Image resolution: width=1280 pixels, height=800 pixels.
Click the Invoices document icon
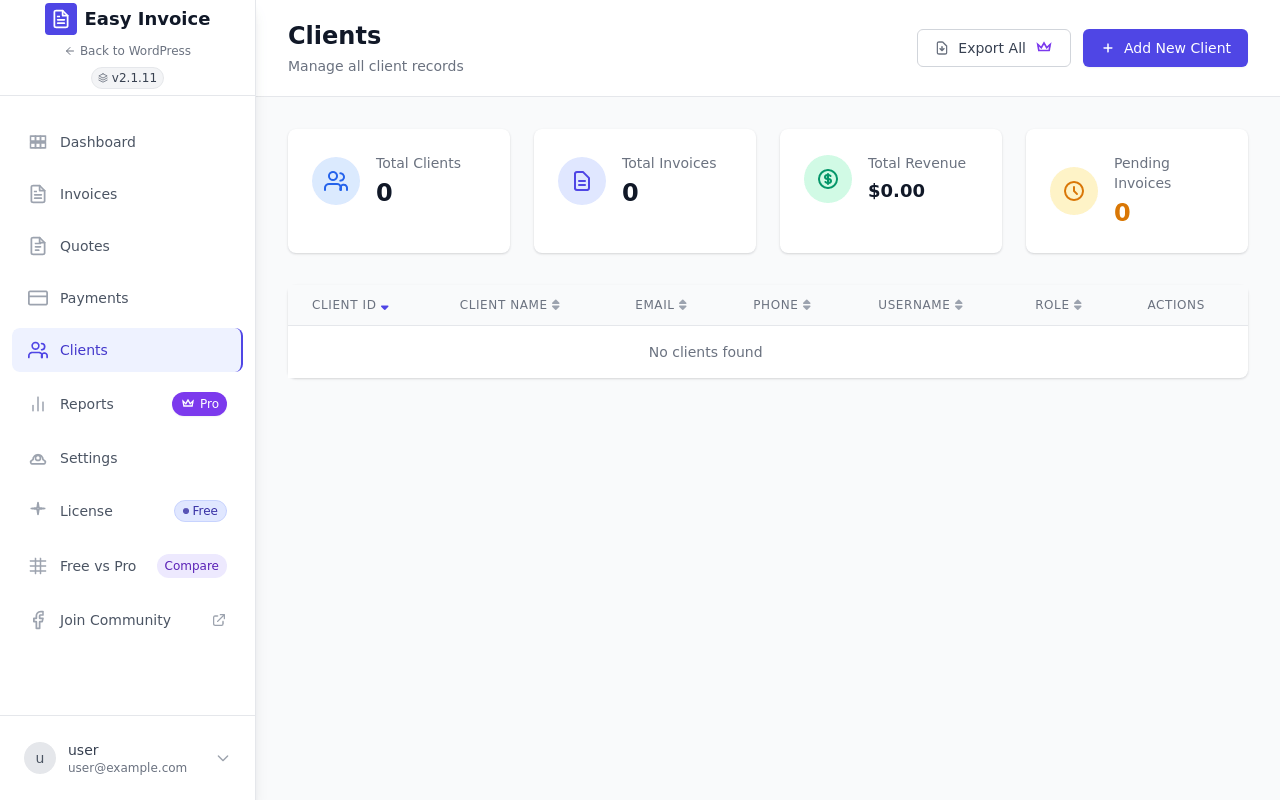(38, 194)
